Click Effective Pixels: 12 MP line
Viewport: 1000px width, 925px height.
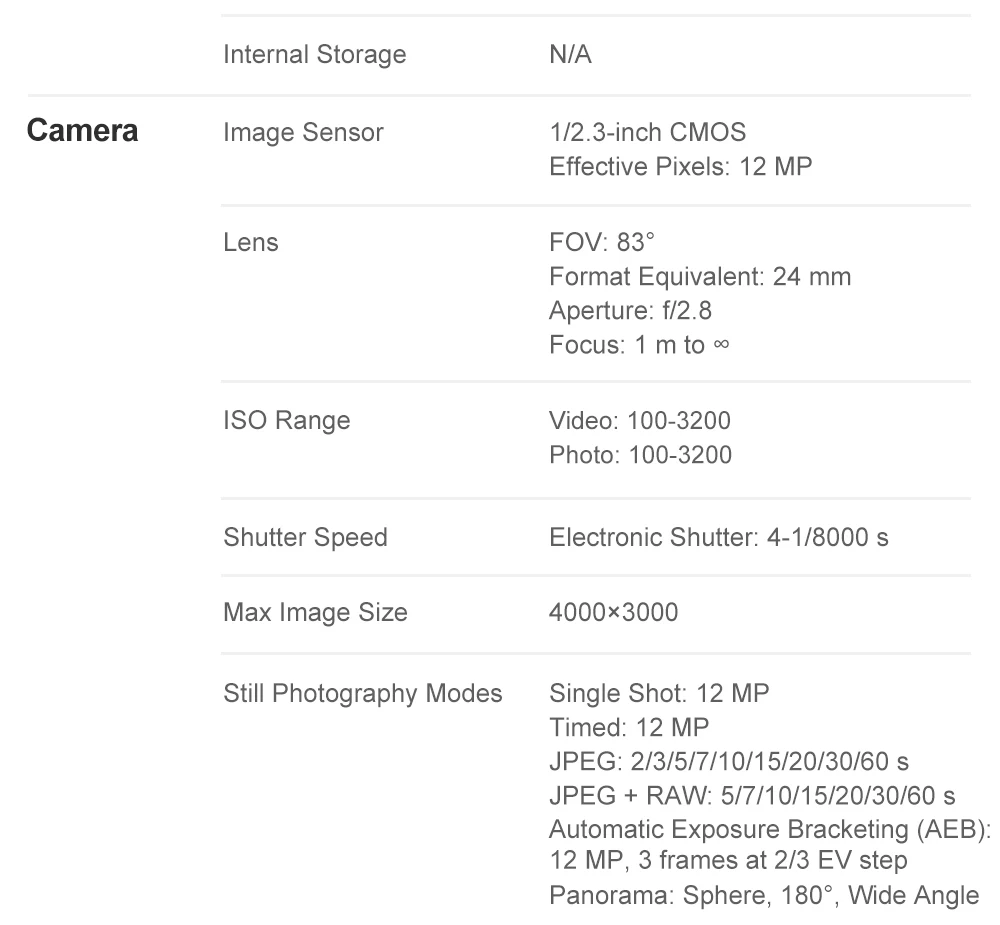click(x=680, y=167)
